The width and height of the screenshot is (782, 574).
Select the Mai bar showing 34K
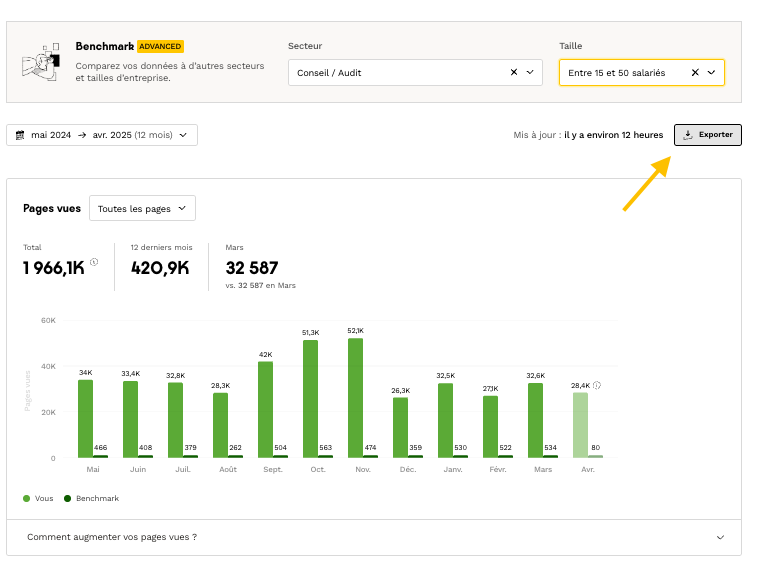[85, 419]
